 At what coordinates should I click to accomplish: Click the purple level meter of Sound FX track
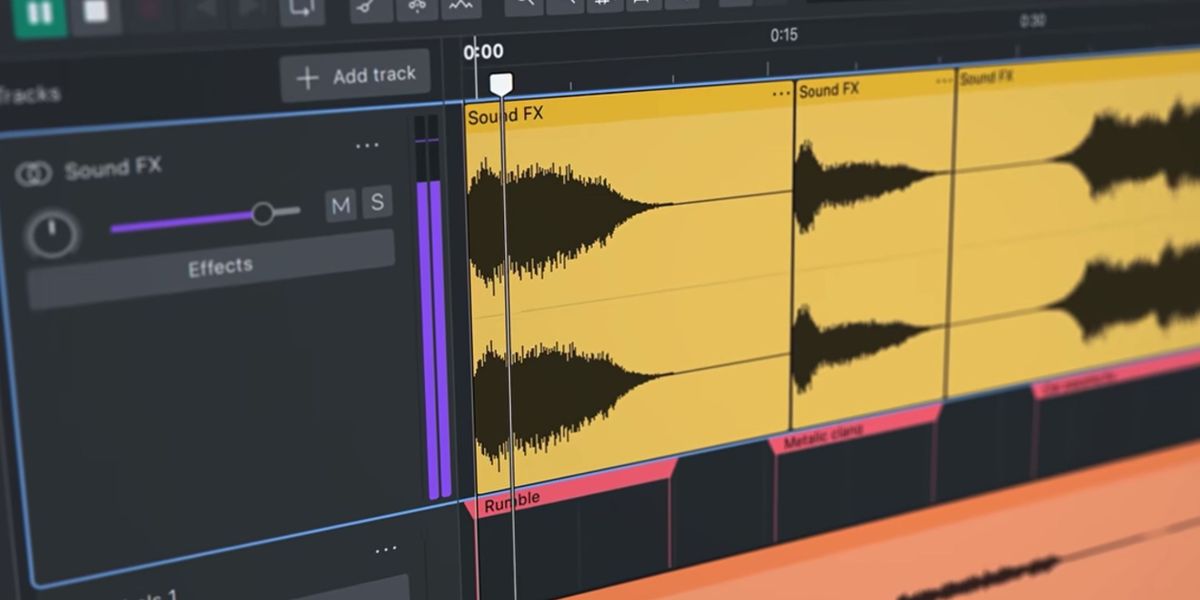[434, 308]
